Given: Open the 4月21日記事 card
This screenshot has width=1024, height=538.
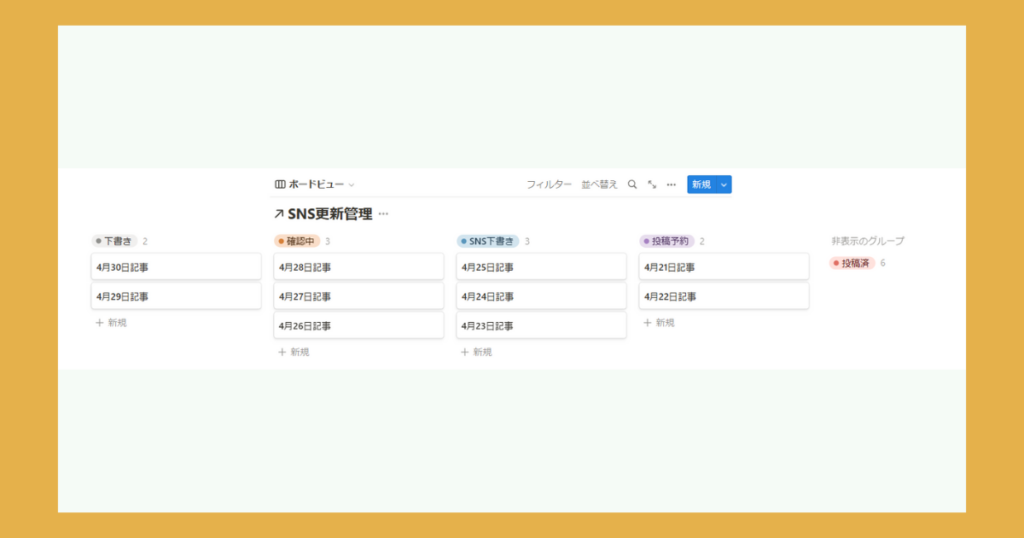Looking at the screenshot, I should pos(723,267).
